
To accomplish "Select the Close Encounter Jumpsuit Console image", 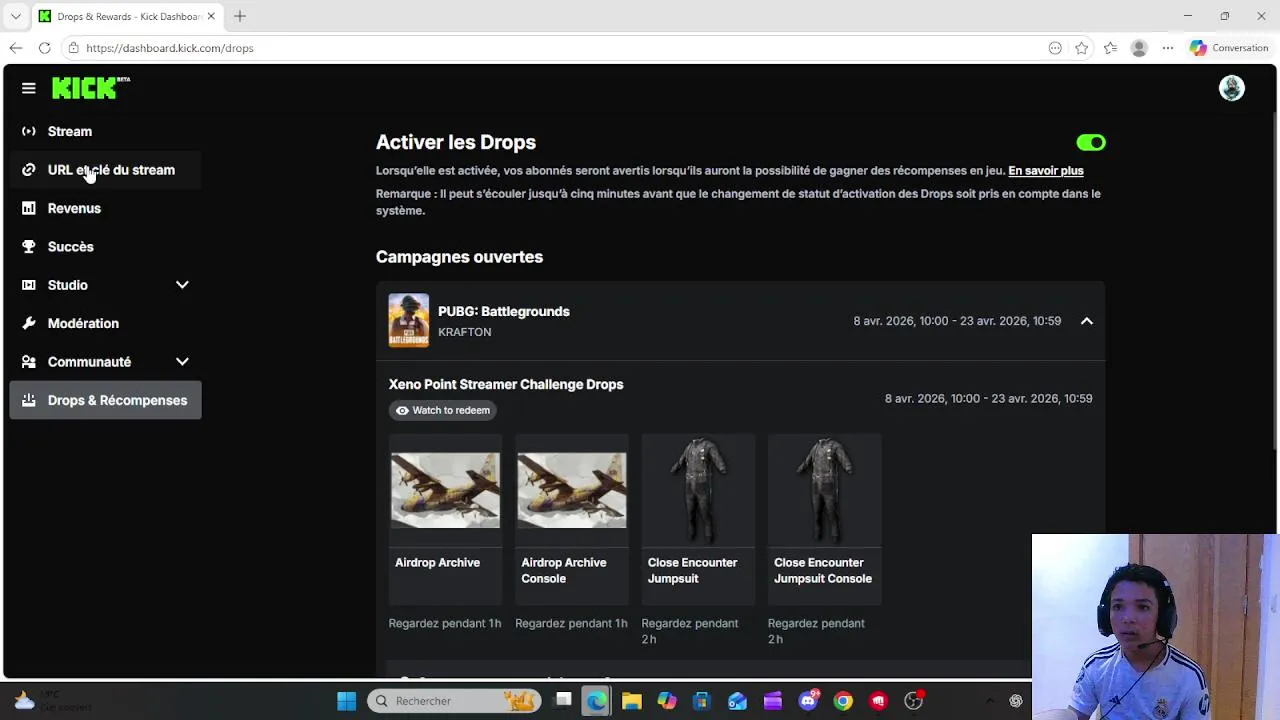I will click(825, 490).
